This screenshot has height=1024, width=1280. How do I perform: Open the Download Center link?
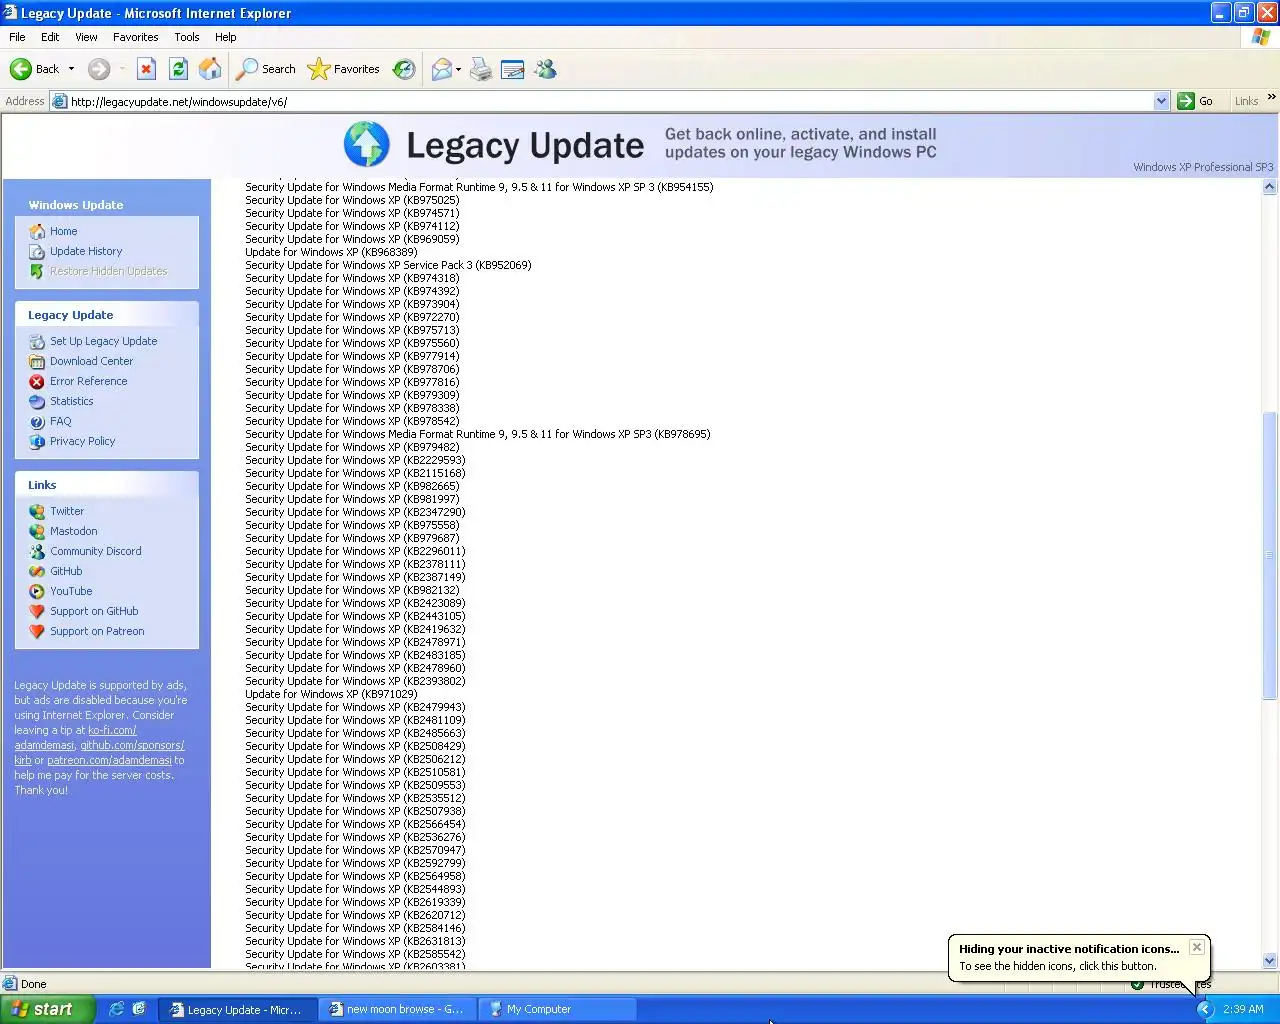pyautogui.click(x=91, y=361)
